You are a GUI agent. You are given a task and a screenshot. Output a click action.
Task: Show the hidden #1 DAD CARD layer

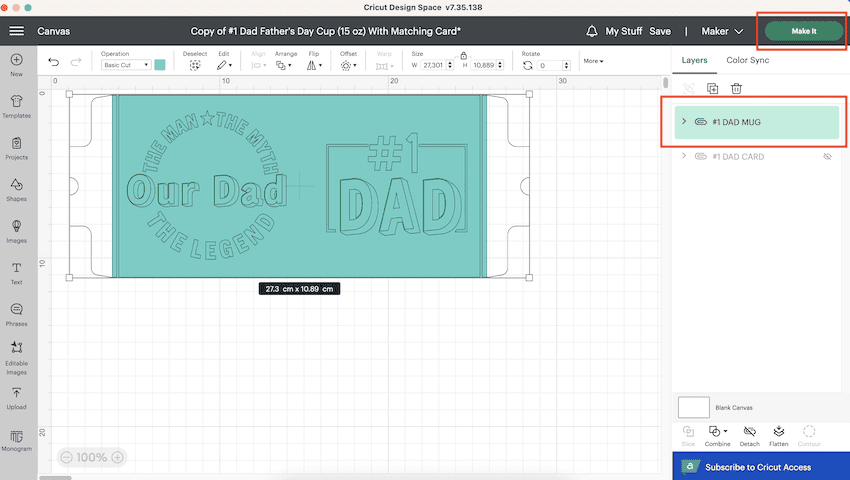pos(827,156)
